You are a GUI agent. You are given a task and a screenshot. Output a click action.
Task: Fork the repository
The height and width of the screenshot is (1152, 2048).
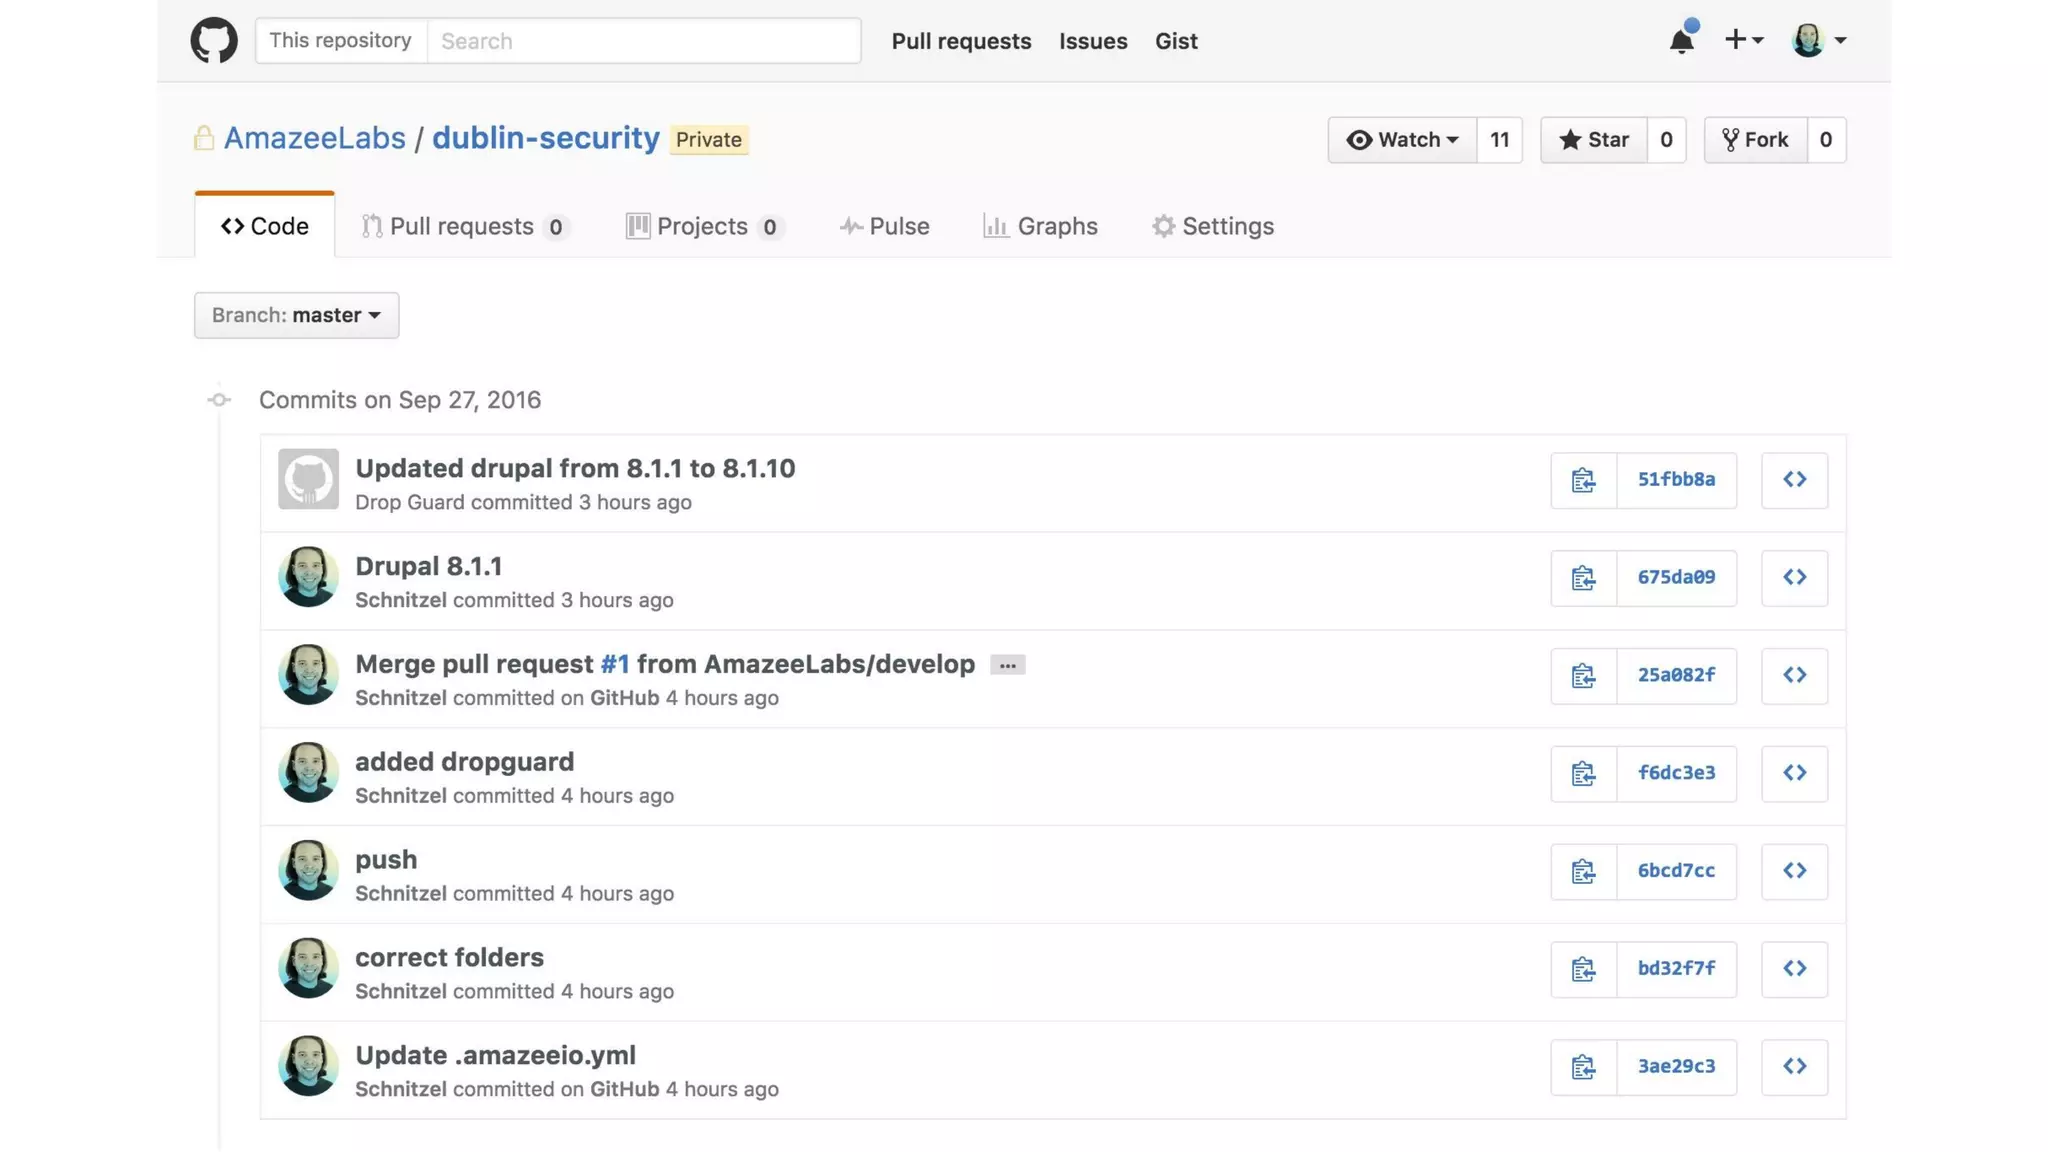[1756, 140]
